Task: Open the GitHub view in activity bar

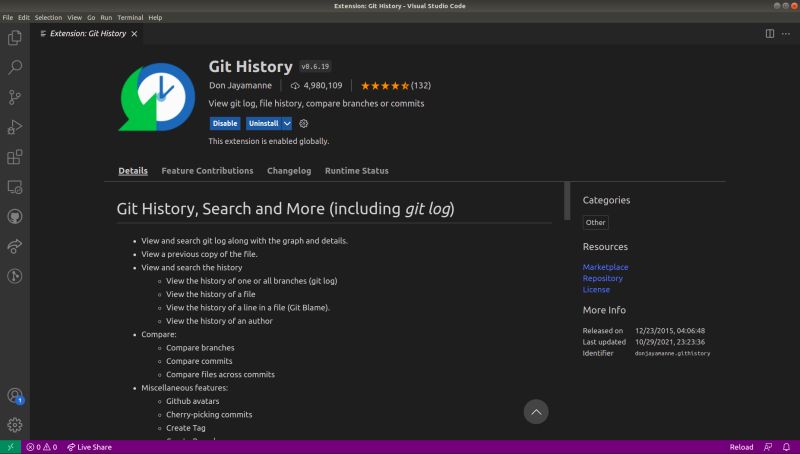Action: point(15,216)
